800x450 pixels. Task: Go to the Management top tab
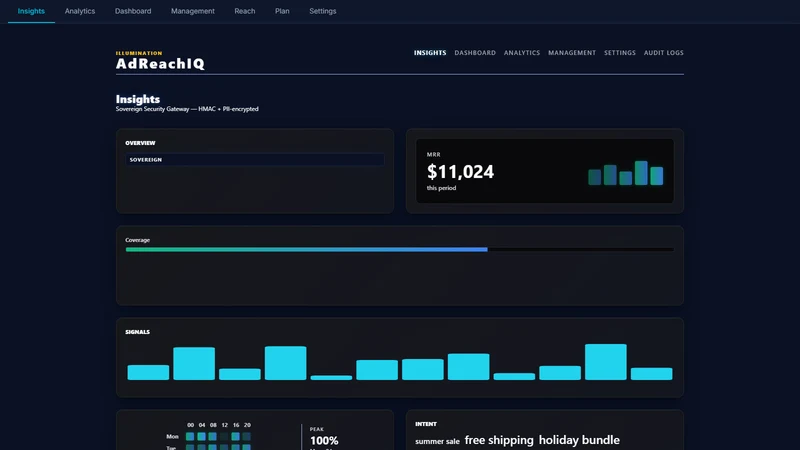tap(192, 11)
